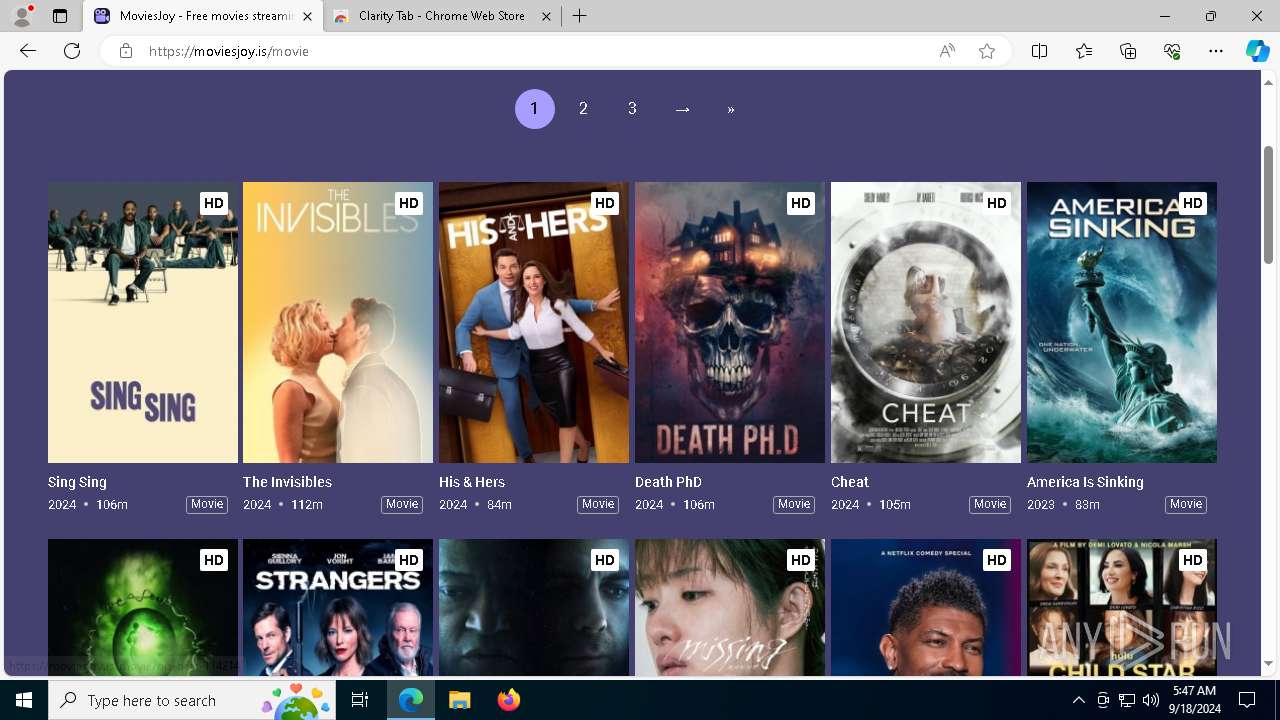Open the Windows Start menu
Viewport: 1280px width, 720px height.
[24, 700]
